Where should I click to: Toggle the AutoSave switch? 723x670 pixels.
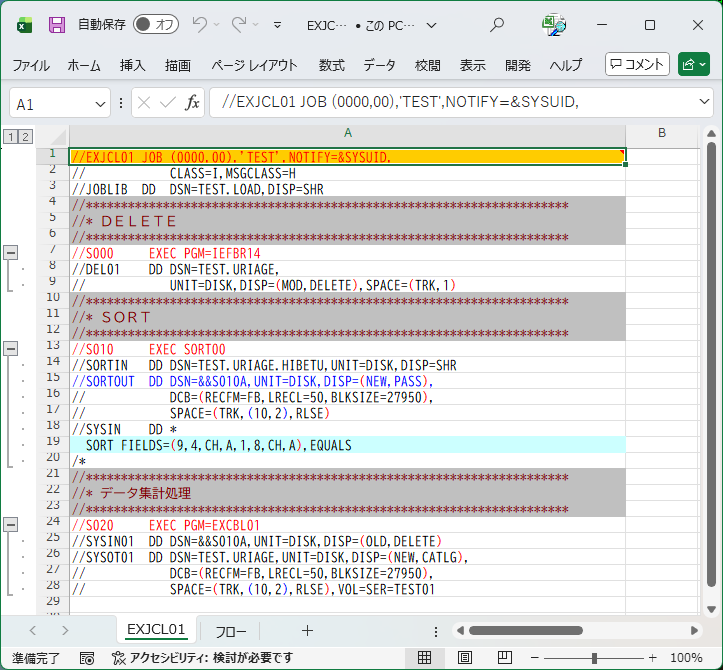(x=156, y=25)
